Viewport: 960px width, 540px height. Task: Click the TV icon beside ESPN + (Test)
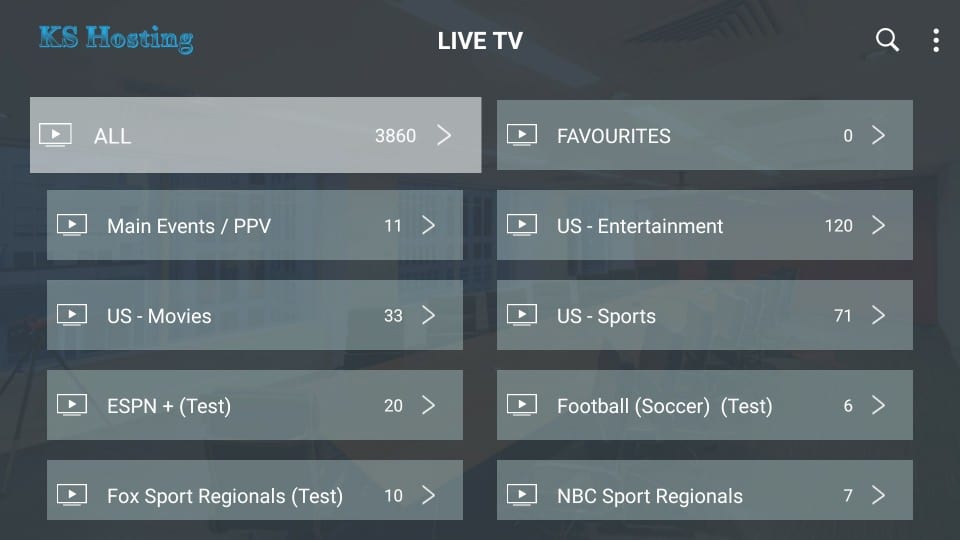[72, 405]
